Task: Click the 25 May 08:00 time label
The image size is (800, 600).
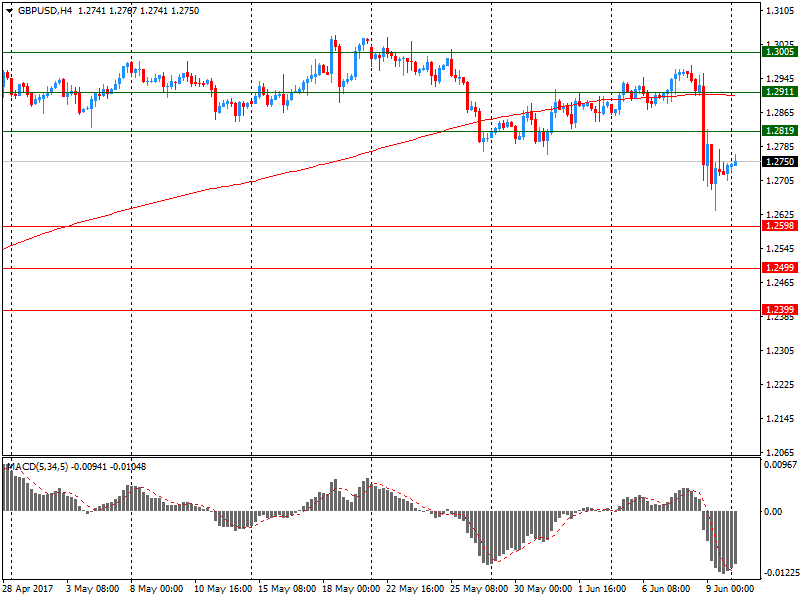Action: click(479, 589)
